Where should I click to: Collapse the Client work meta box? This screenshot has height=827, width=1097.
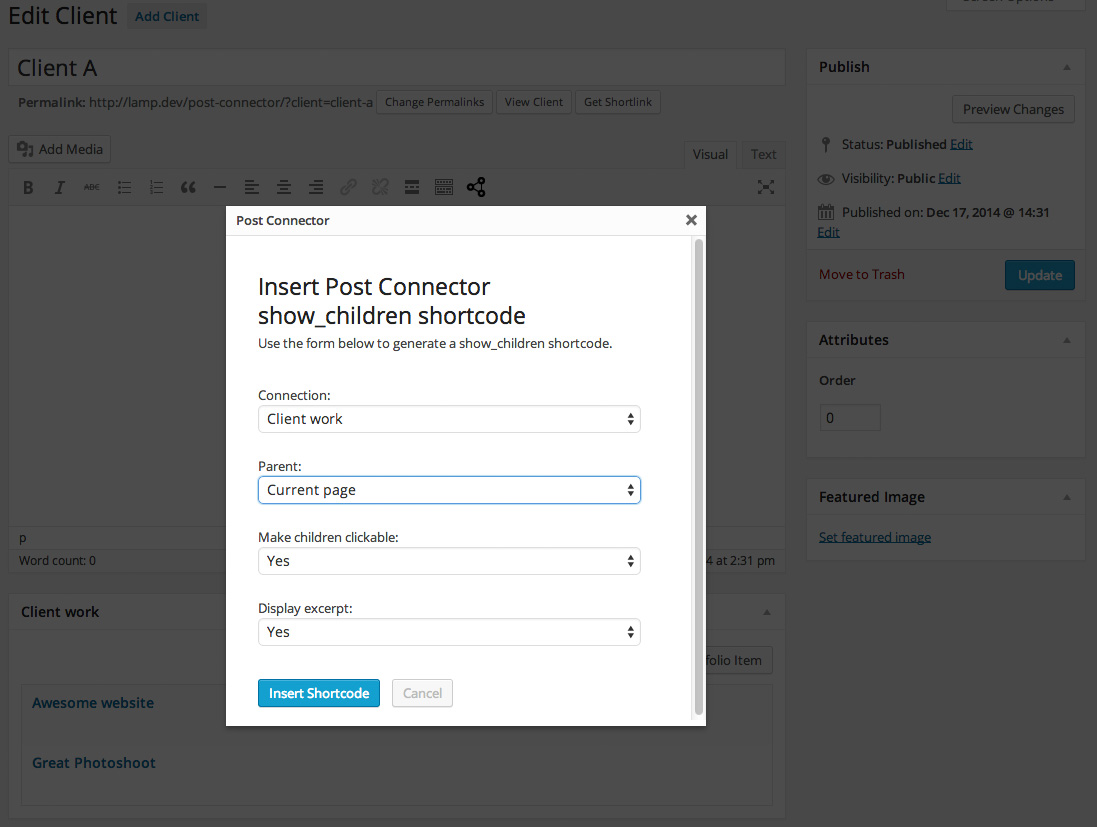[x=767, y=612]
